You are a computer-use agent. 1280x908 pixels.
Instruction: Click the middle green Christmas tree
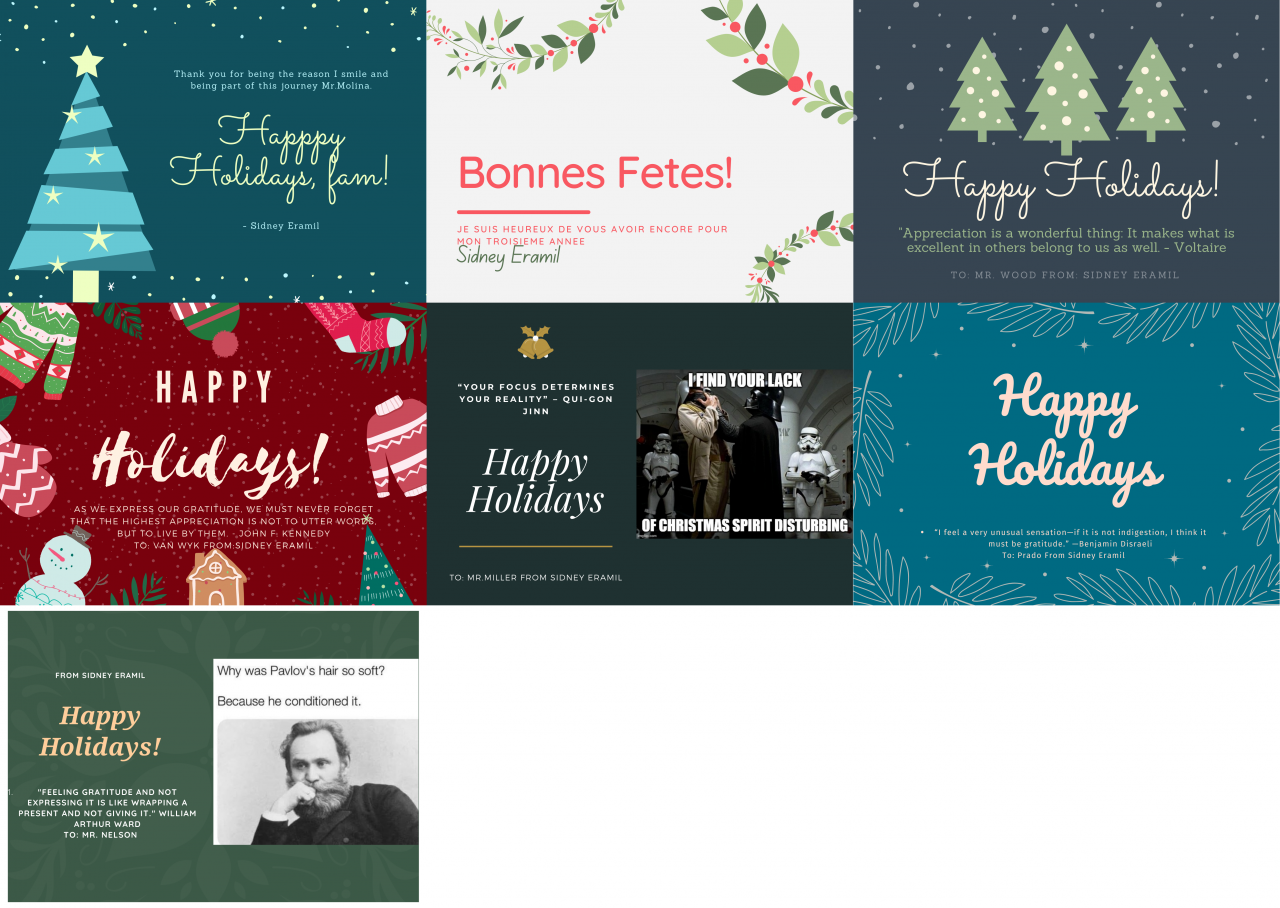pos(1066,88)
